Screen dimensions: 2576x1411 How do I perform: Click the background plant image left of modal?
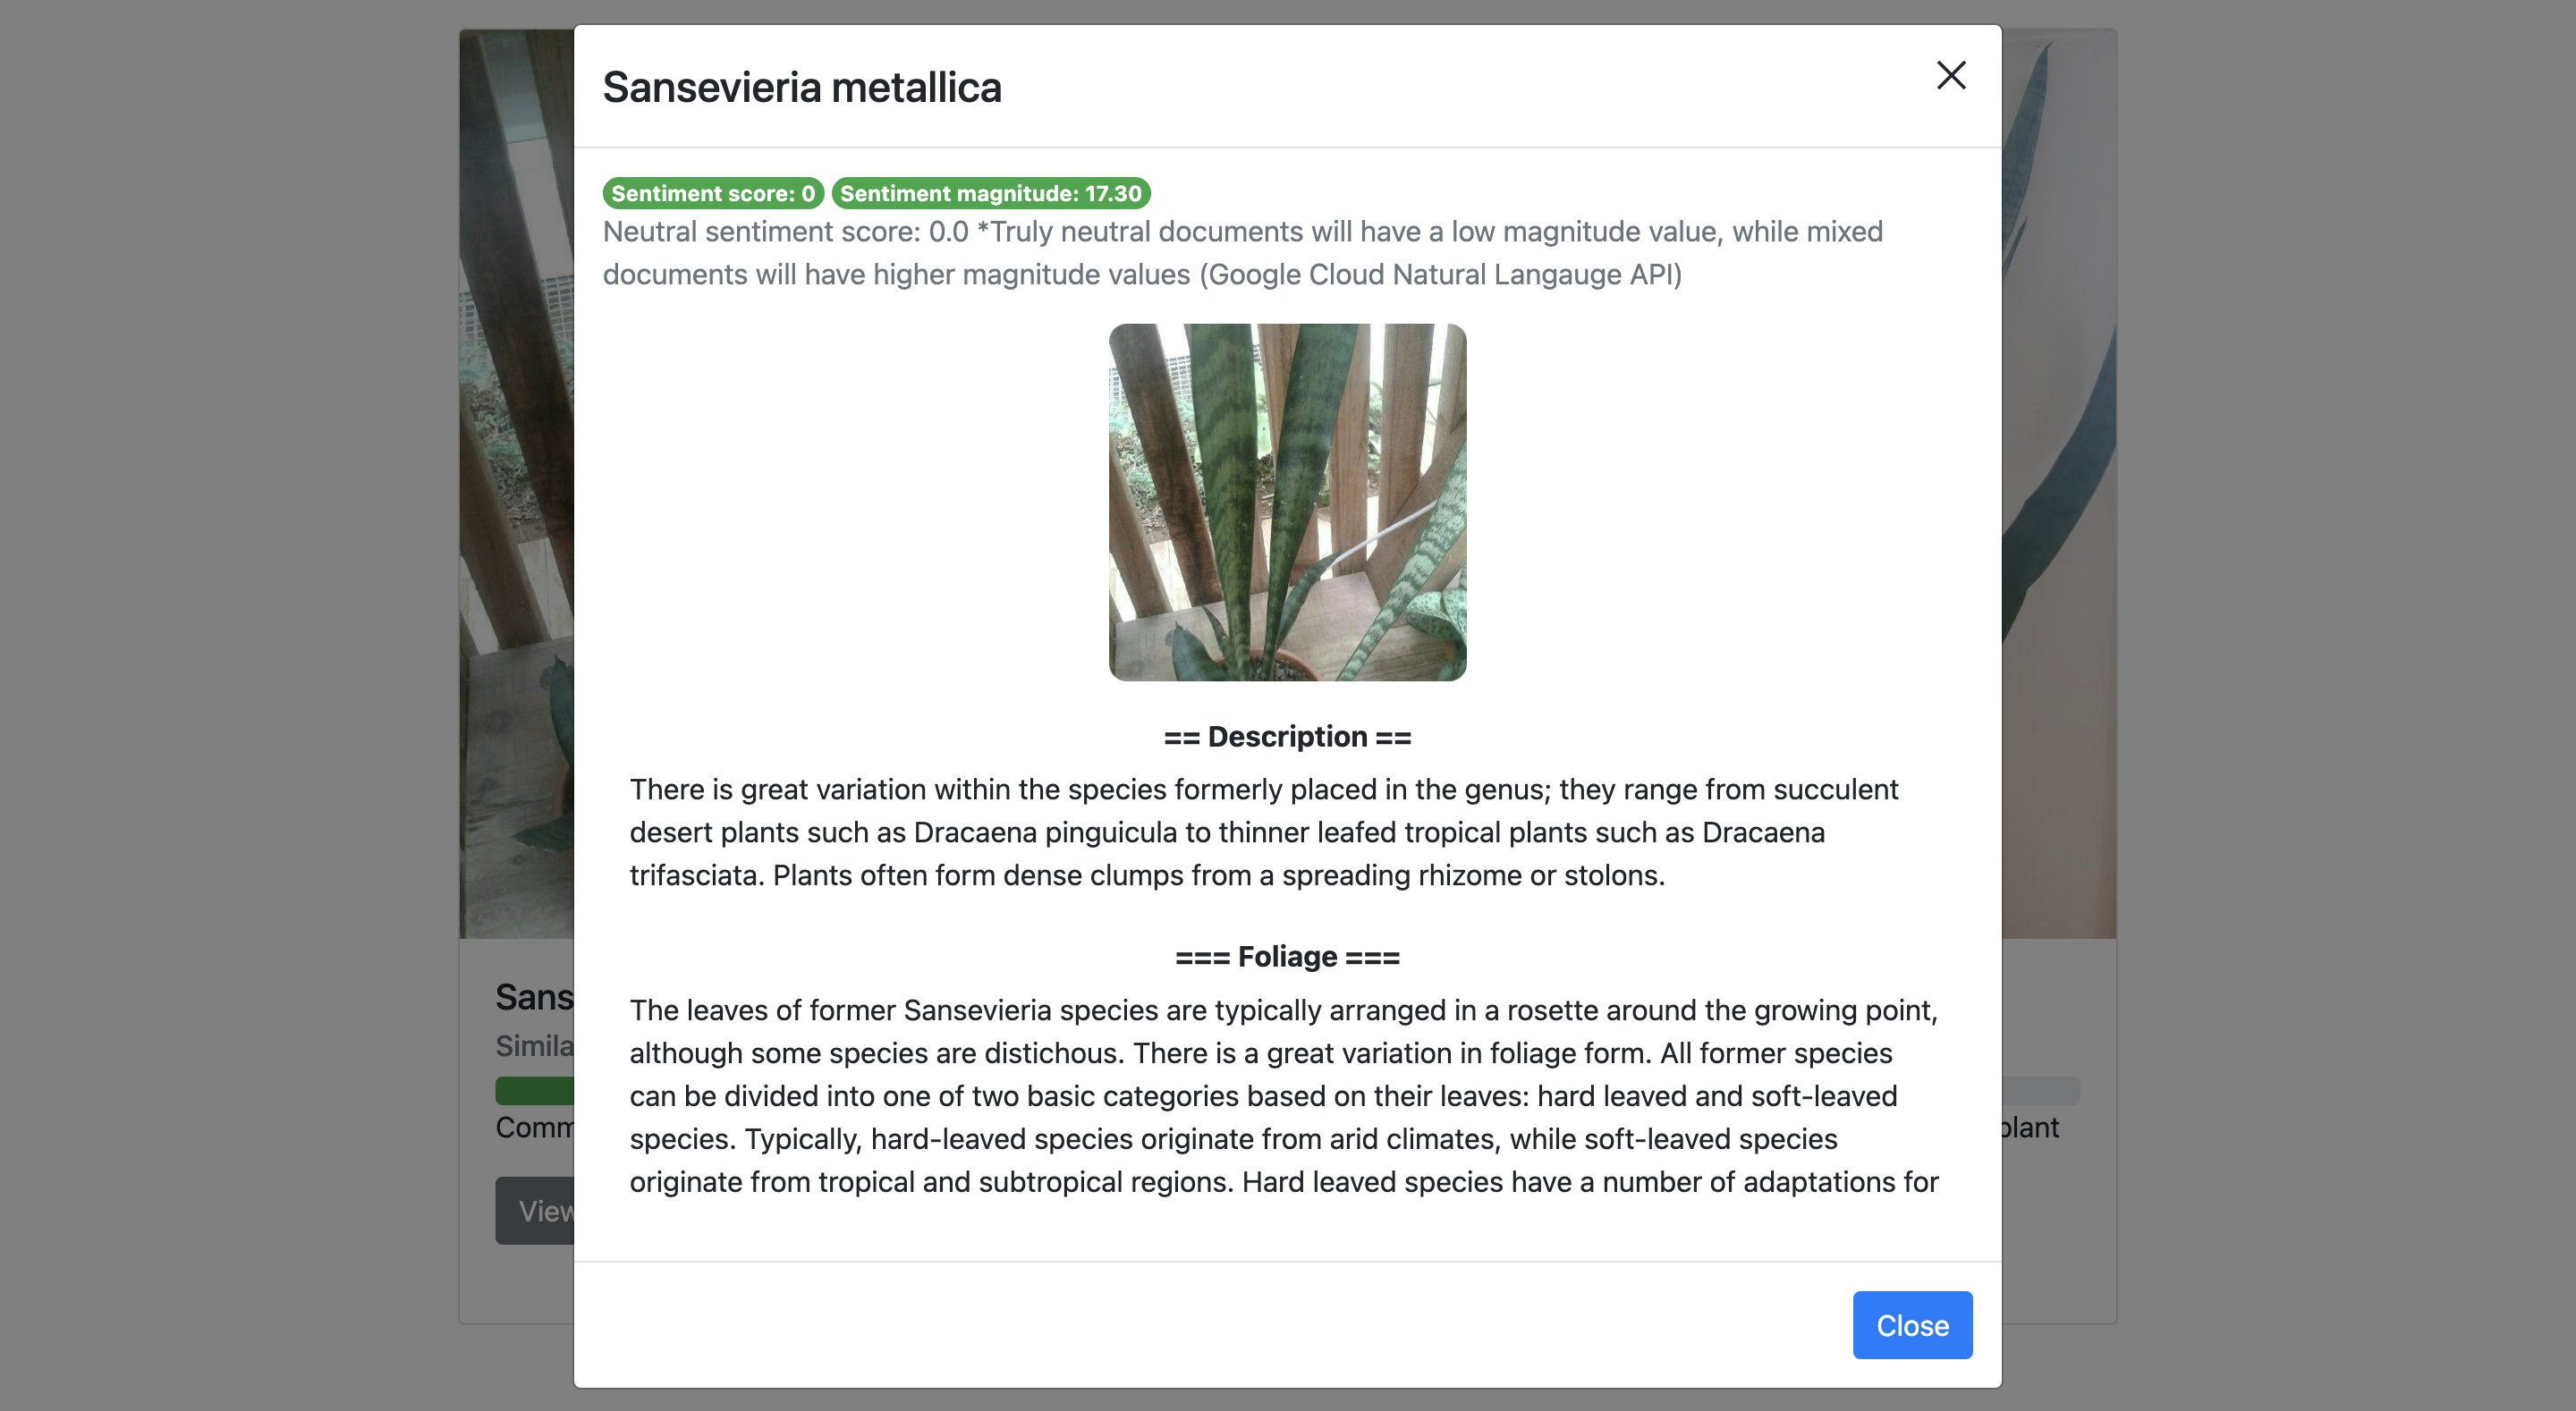point(516,482)
